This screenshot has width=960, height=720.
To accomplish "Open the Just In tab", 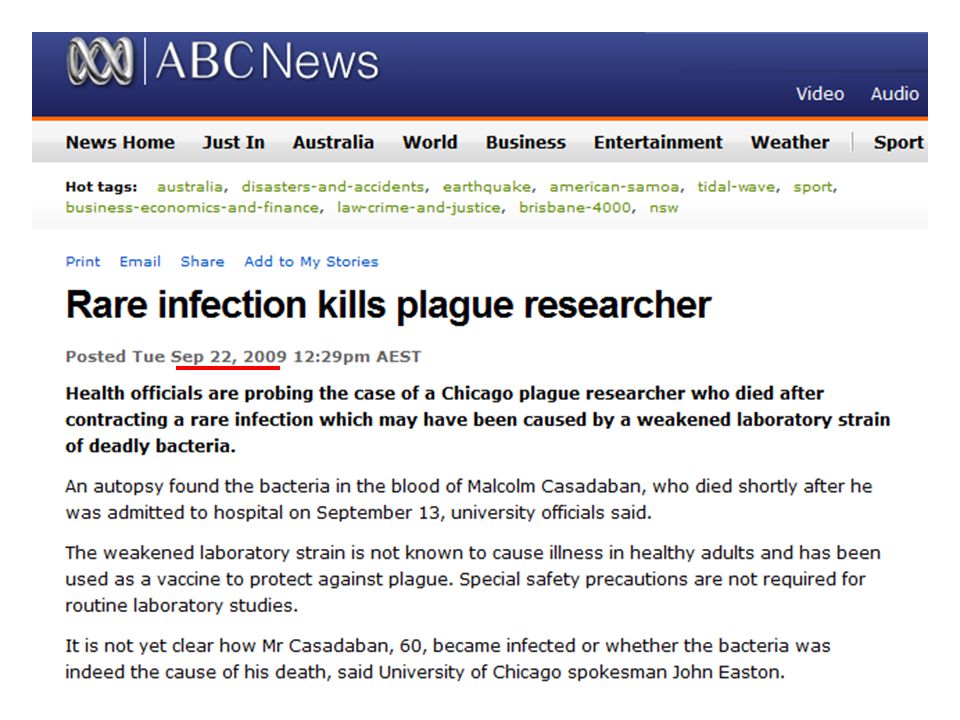I will coord(234,142).
